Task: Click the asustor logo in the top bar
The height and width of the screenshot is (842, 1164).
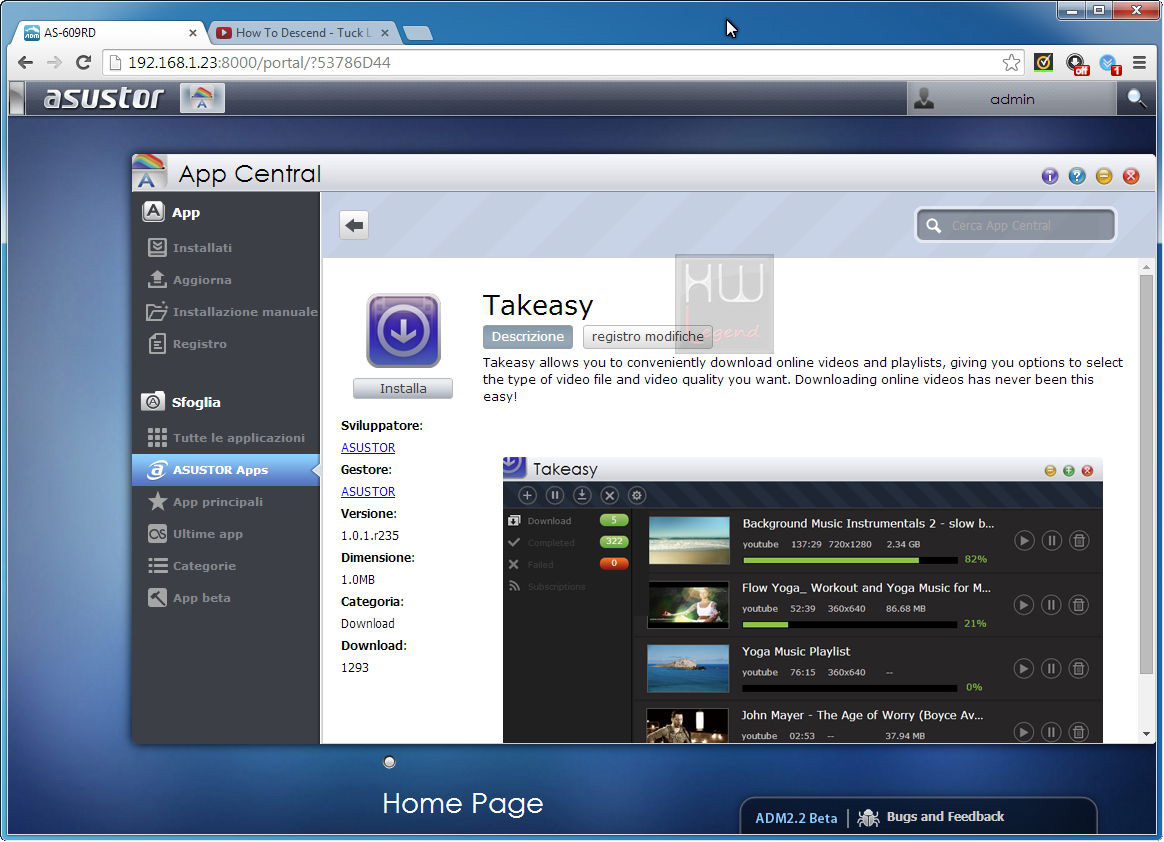Action: 103,98
